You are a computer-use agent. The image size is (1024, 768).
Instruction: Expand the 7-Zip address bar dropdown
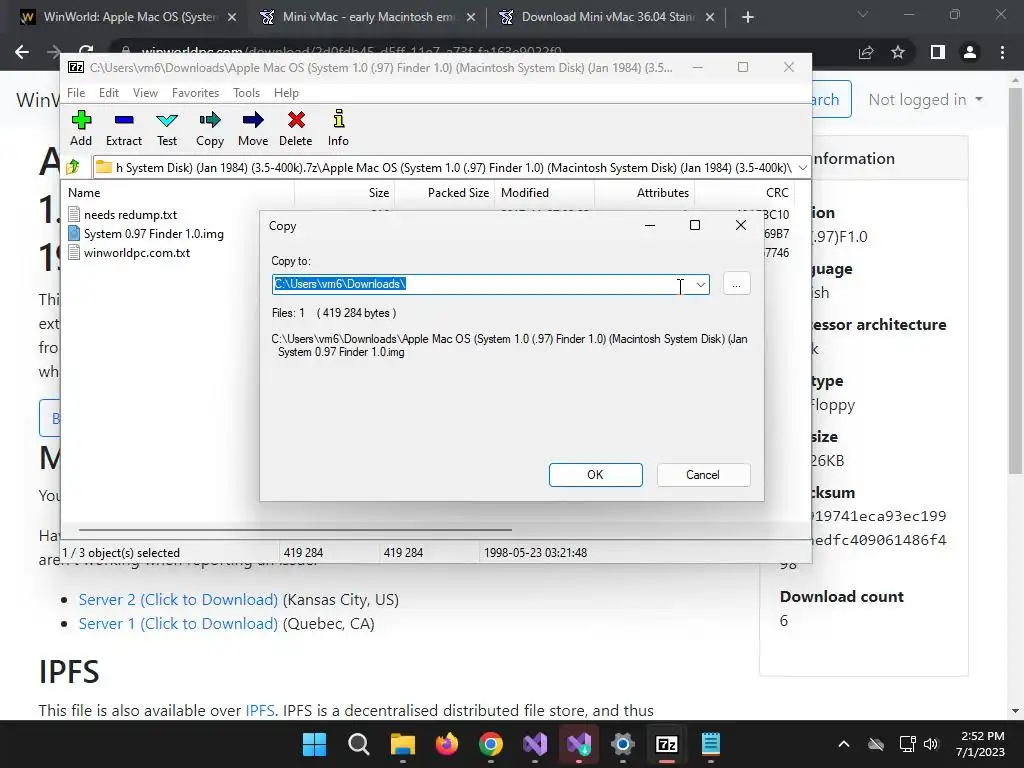tap(803, 168)
